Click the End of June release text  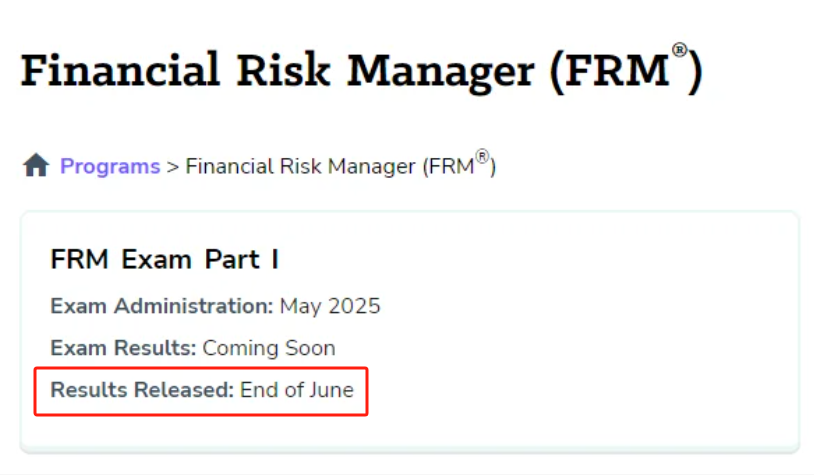tap(297, 390)
